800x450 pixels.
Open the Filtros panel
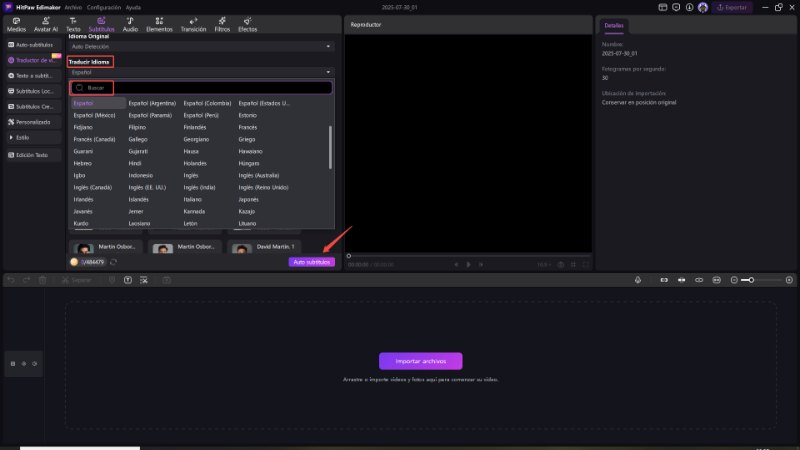point(224,25)
